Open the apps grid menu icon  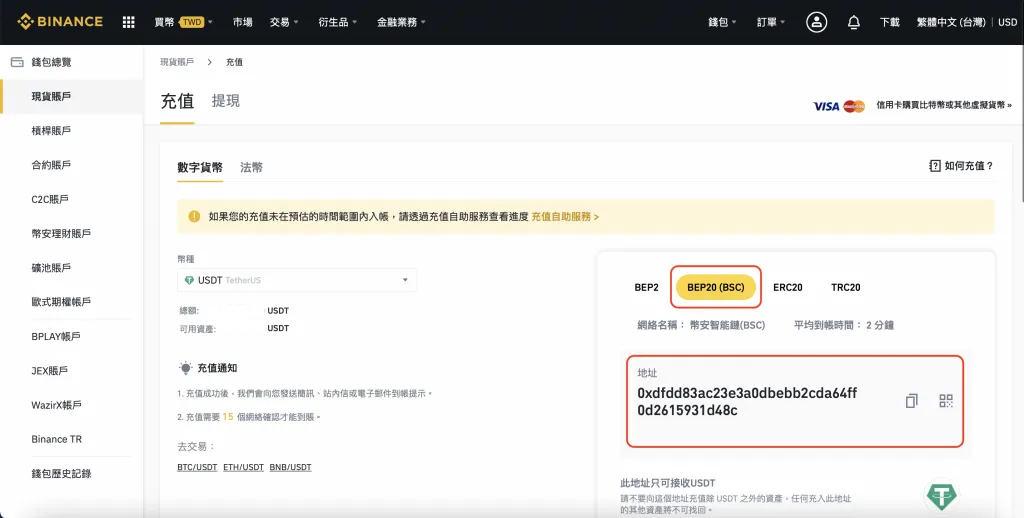[x=128, y=22]
